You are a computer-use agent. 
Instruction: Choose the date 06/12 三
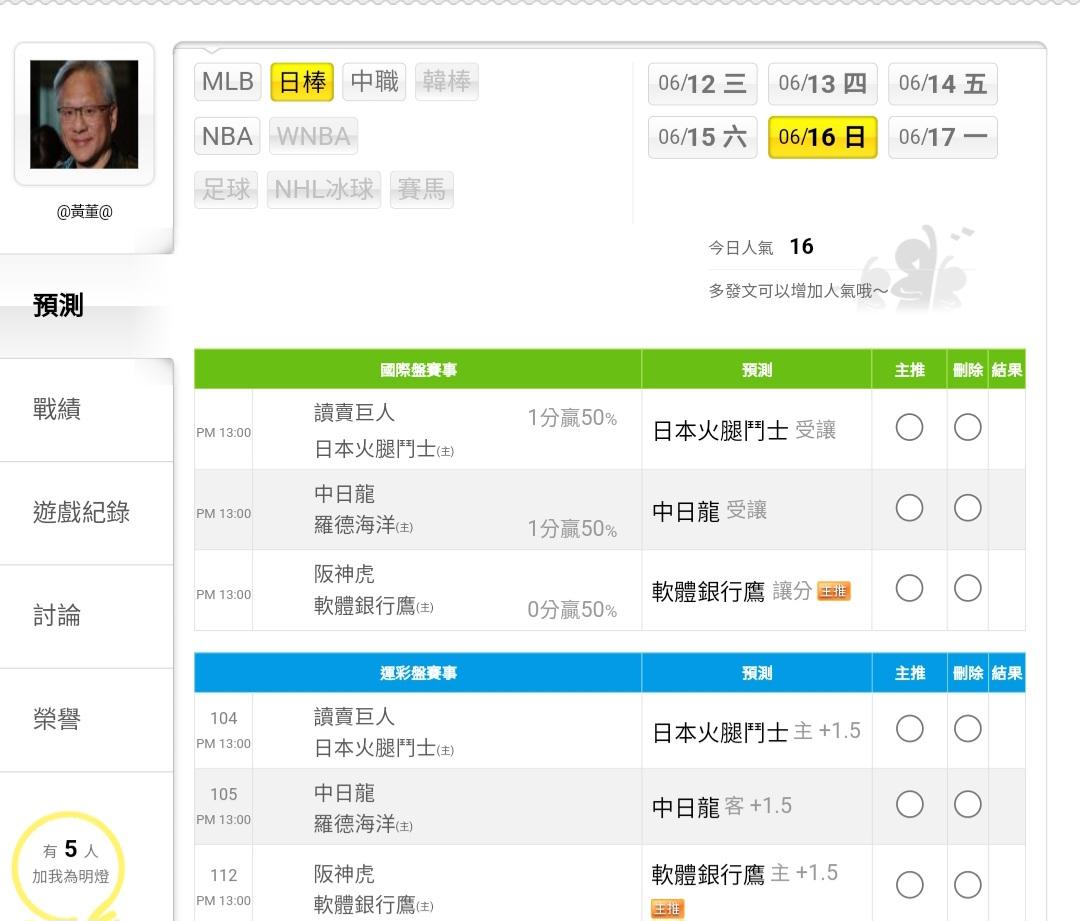coord(702,84)
